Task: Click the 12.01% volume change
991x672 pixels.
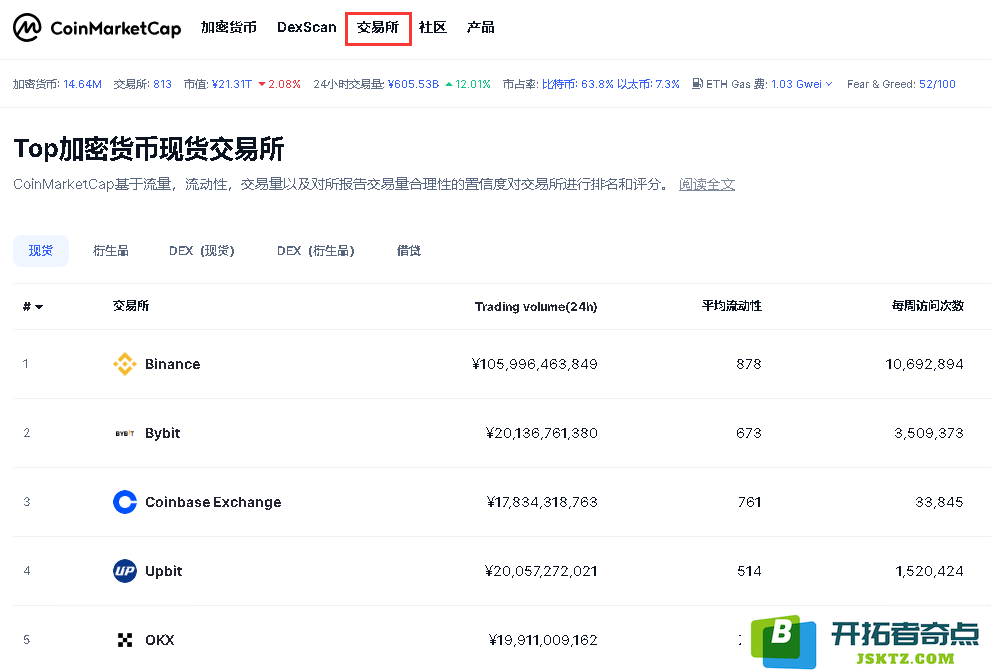Action: tap(468, 84)
